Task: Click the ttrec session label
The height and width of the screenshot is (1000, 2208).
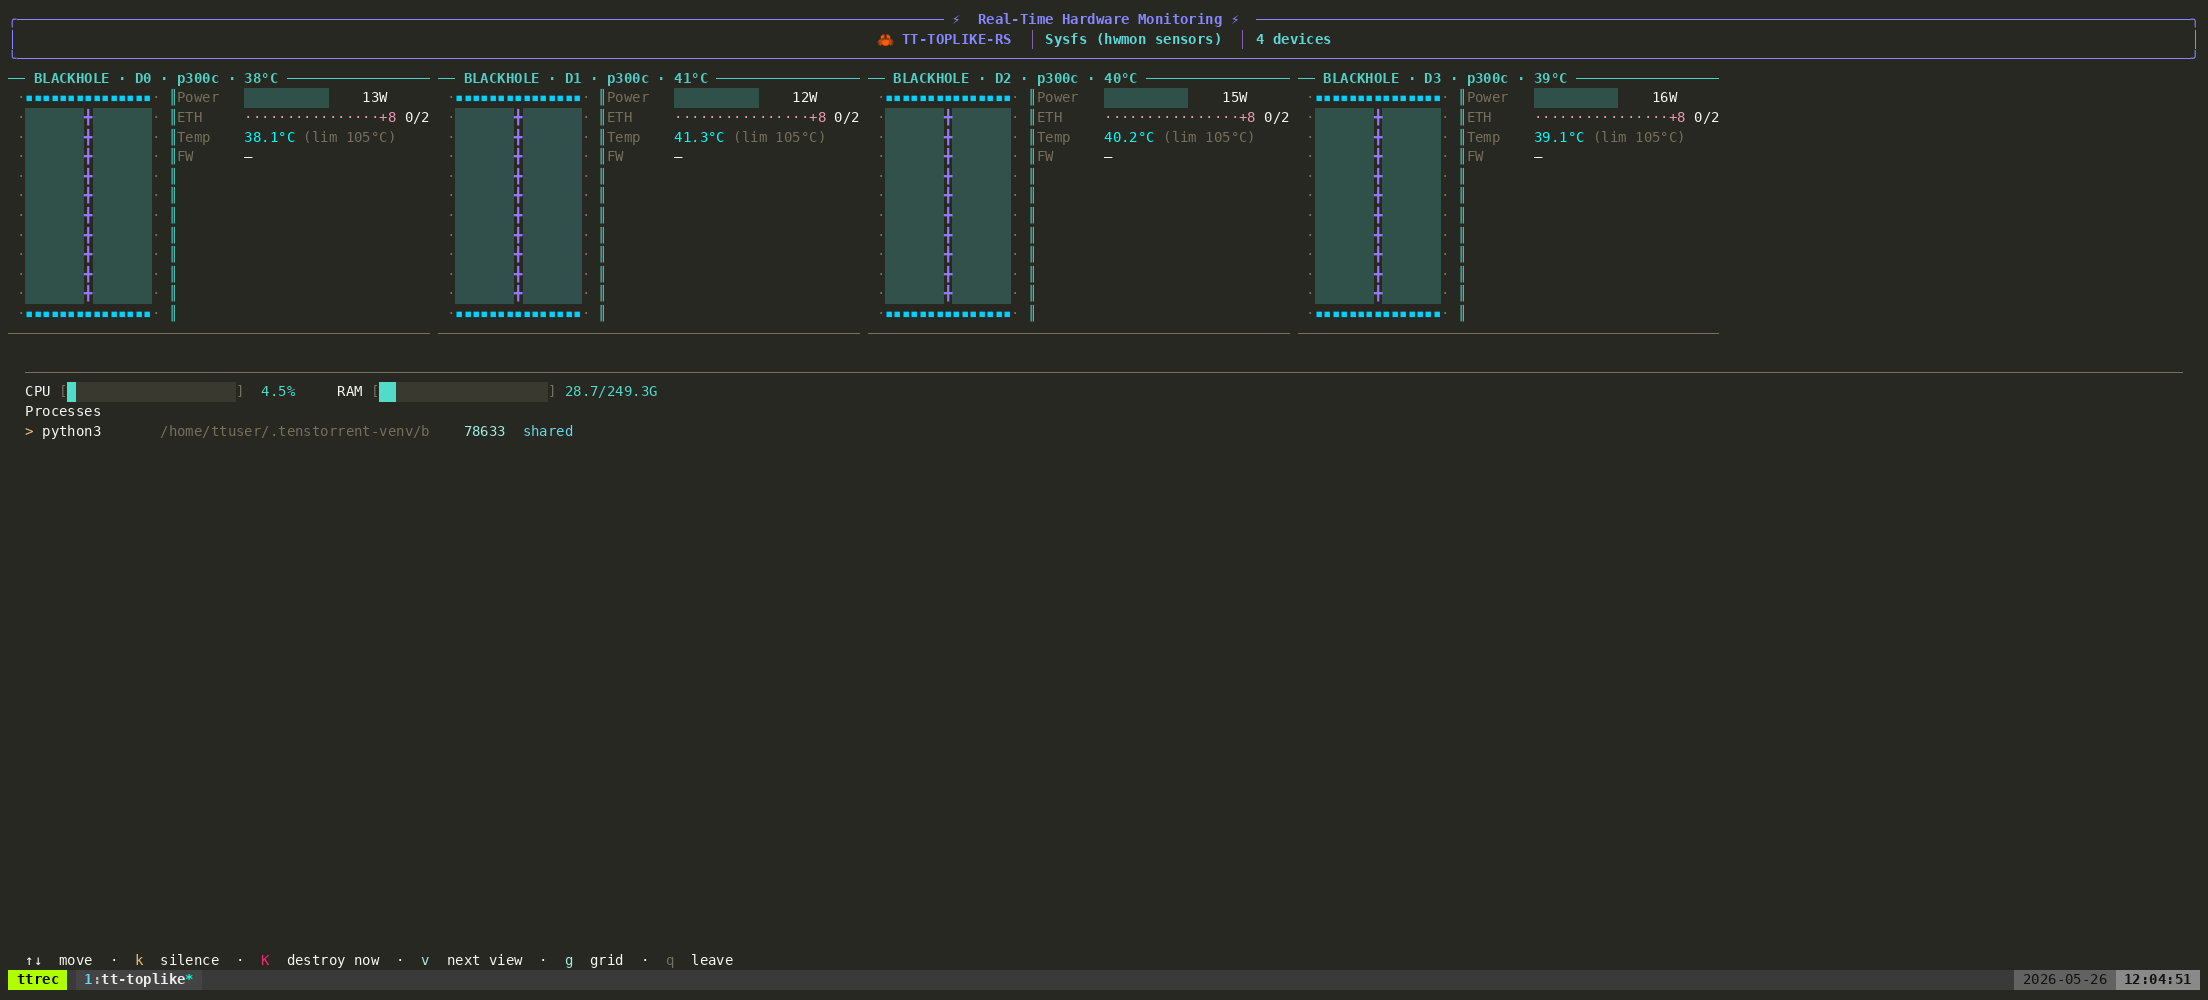Action: [38, 980]
